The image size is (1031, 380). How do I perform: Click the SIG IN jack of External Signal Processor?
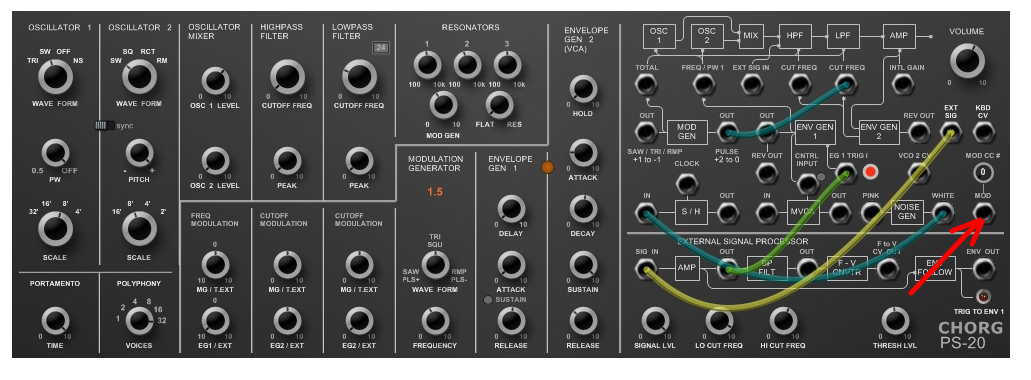point(646,269)
